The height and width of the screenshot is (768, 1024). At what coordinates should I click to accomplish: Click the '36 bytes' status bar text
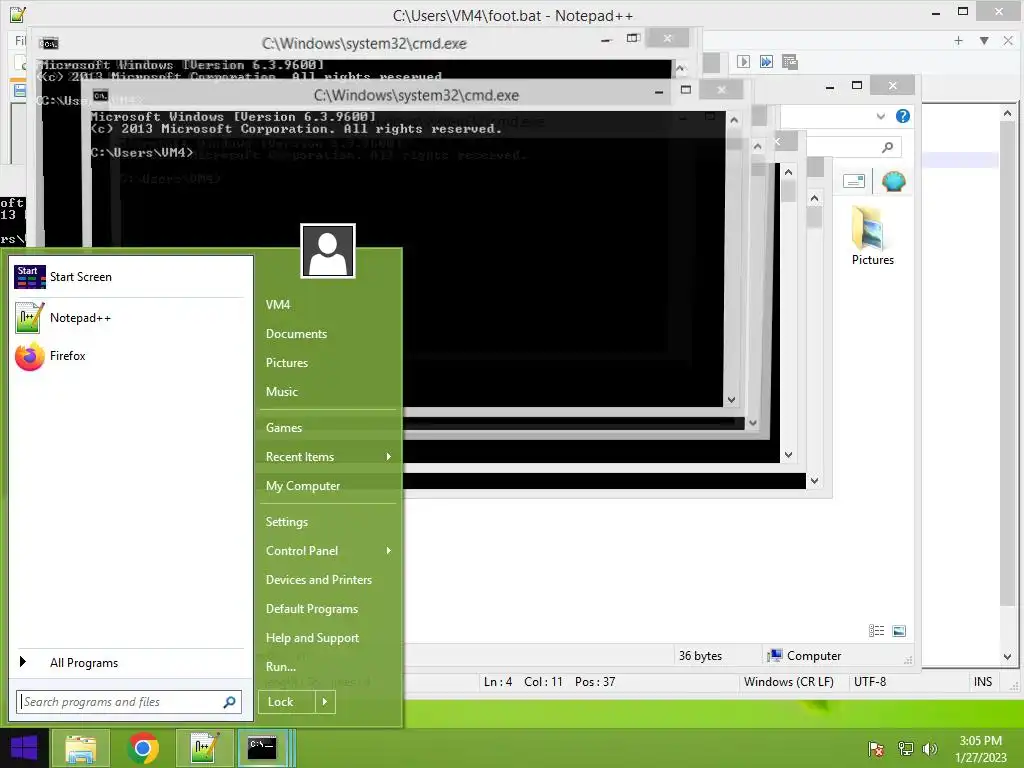(700, 656)
